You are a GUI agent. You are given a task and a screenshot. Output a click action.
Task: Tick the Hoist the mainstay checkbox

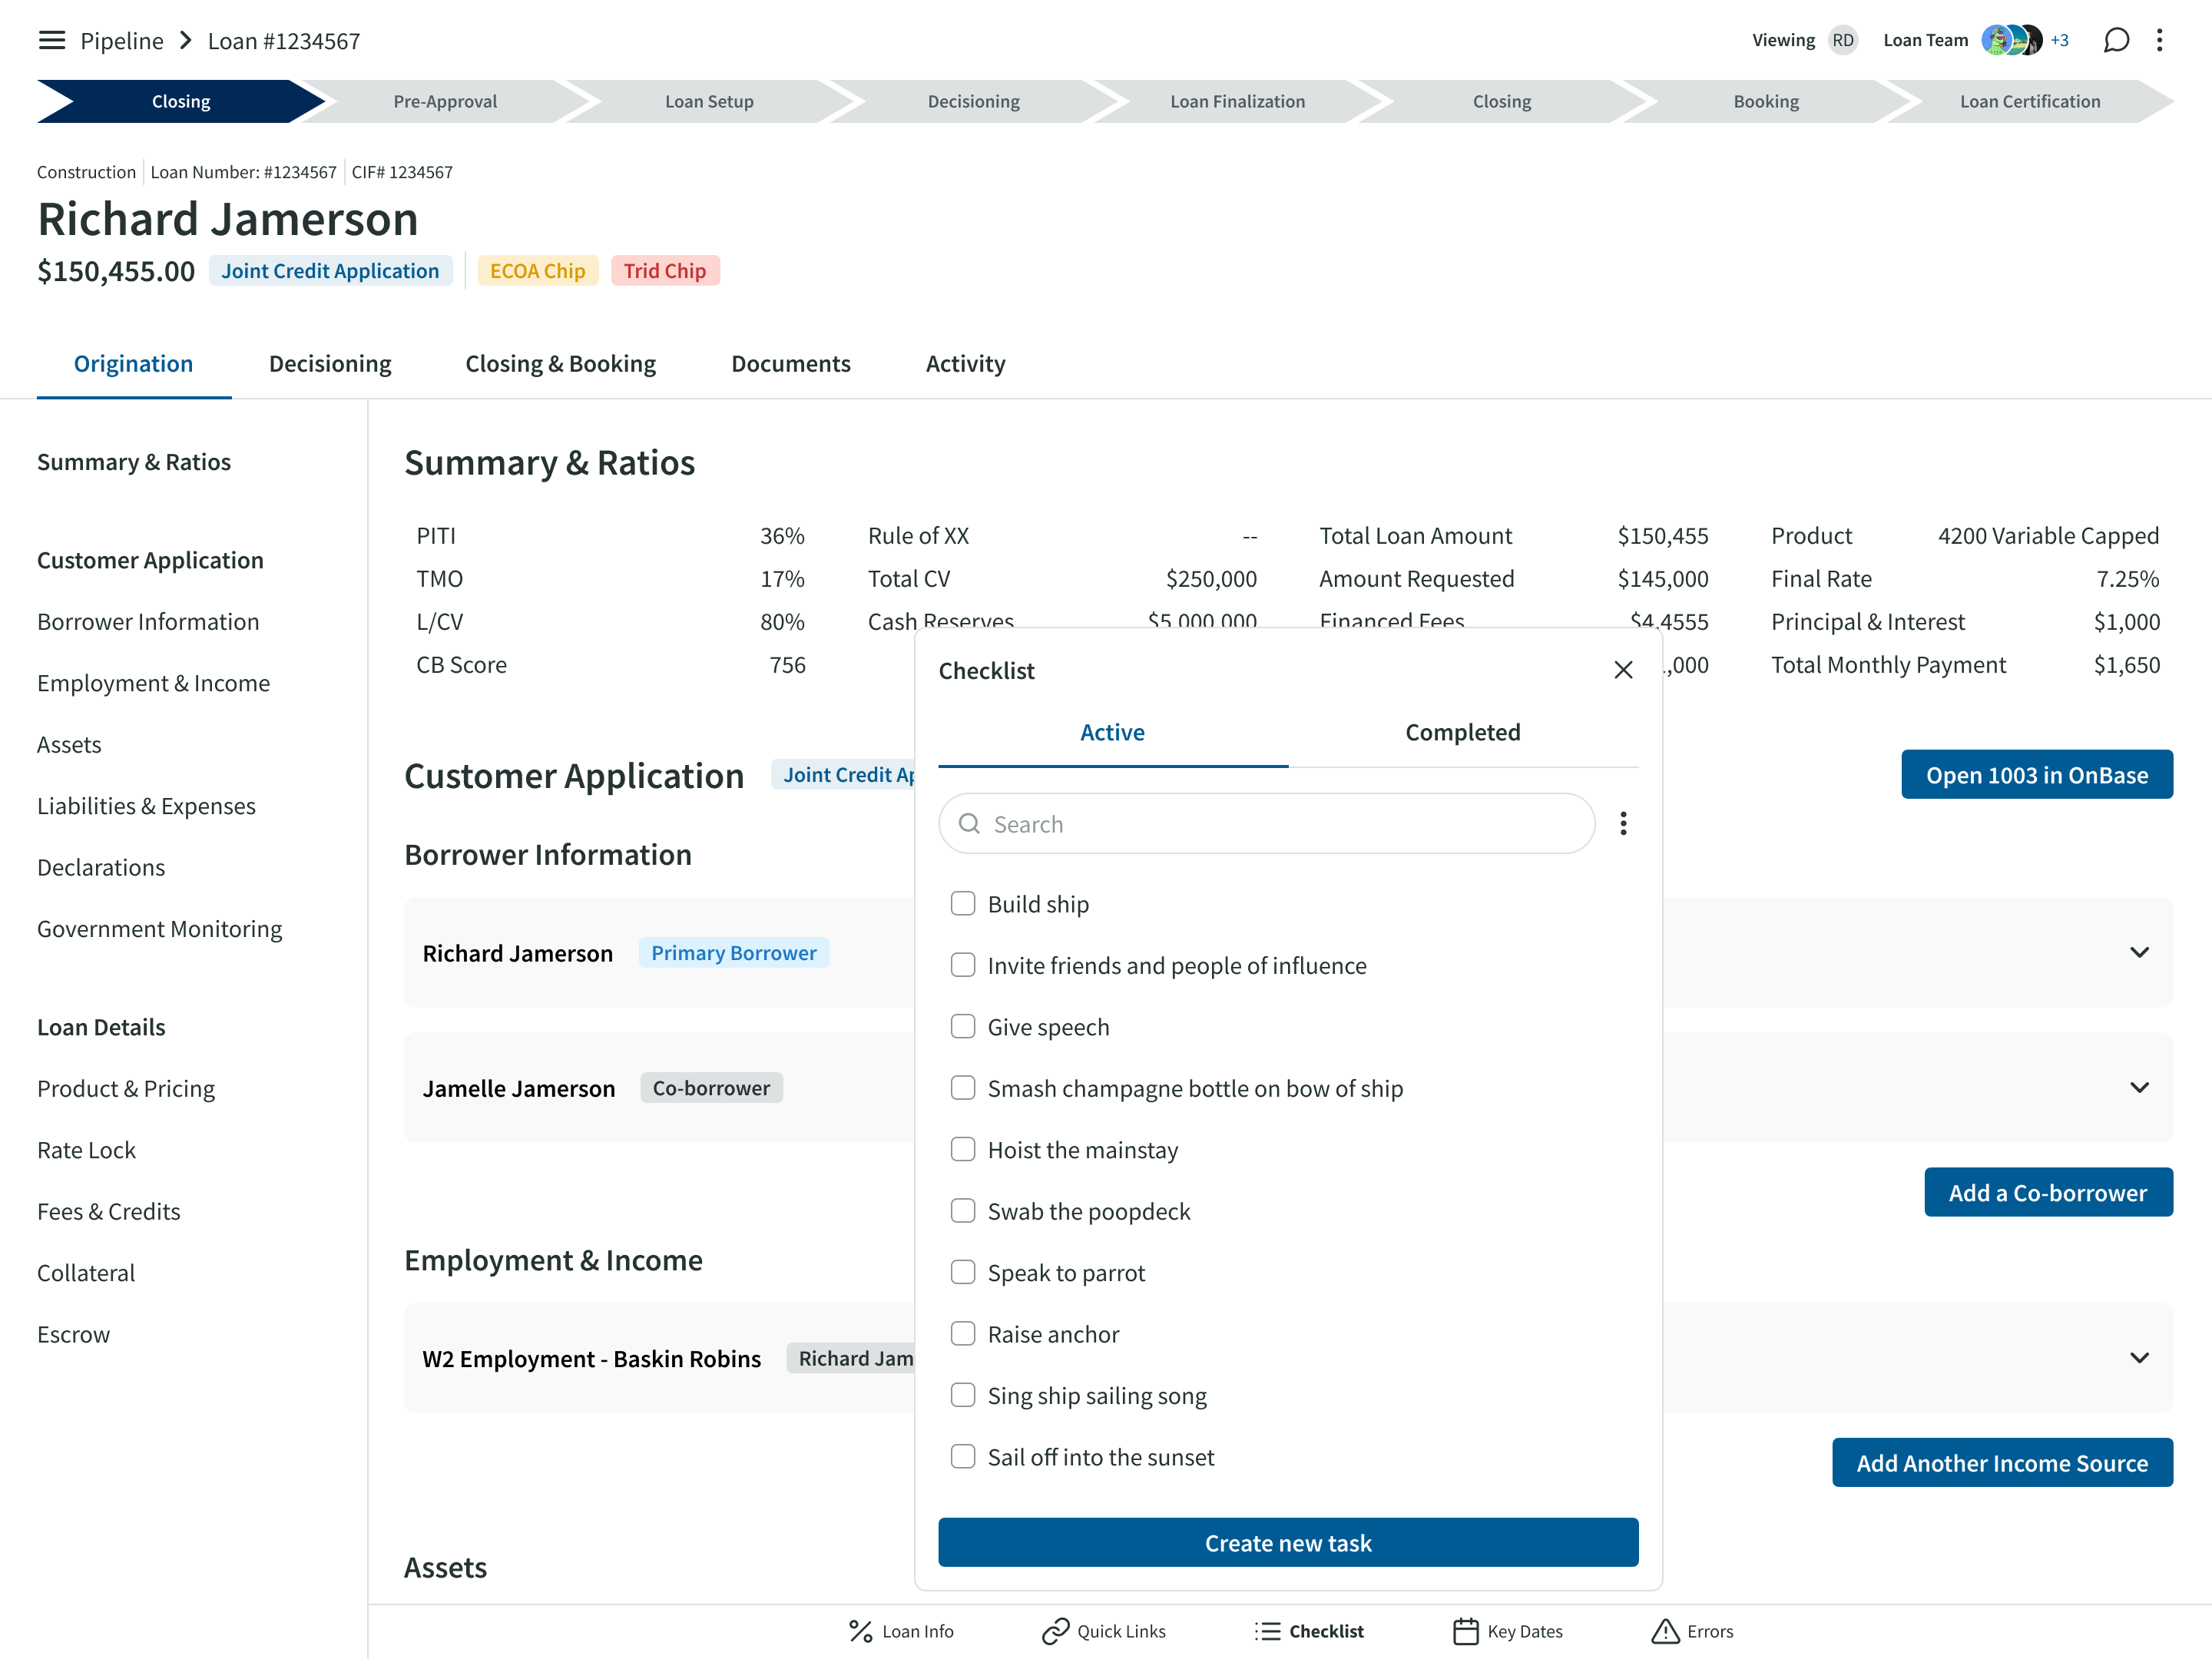pyautogui.click(x=963, y=1150)
